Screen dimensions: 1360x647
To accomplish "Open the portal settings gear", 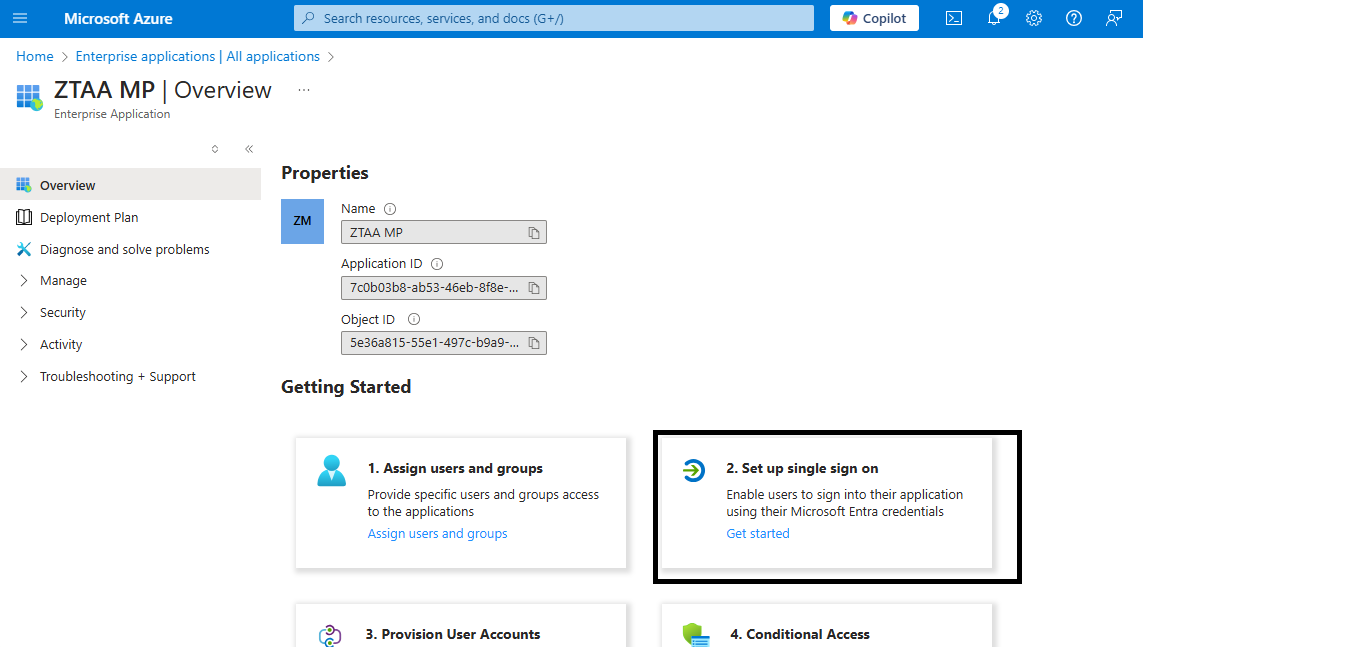I will click(x=1034, y=18).
